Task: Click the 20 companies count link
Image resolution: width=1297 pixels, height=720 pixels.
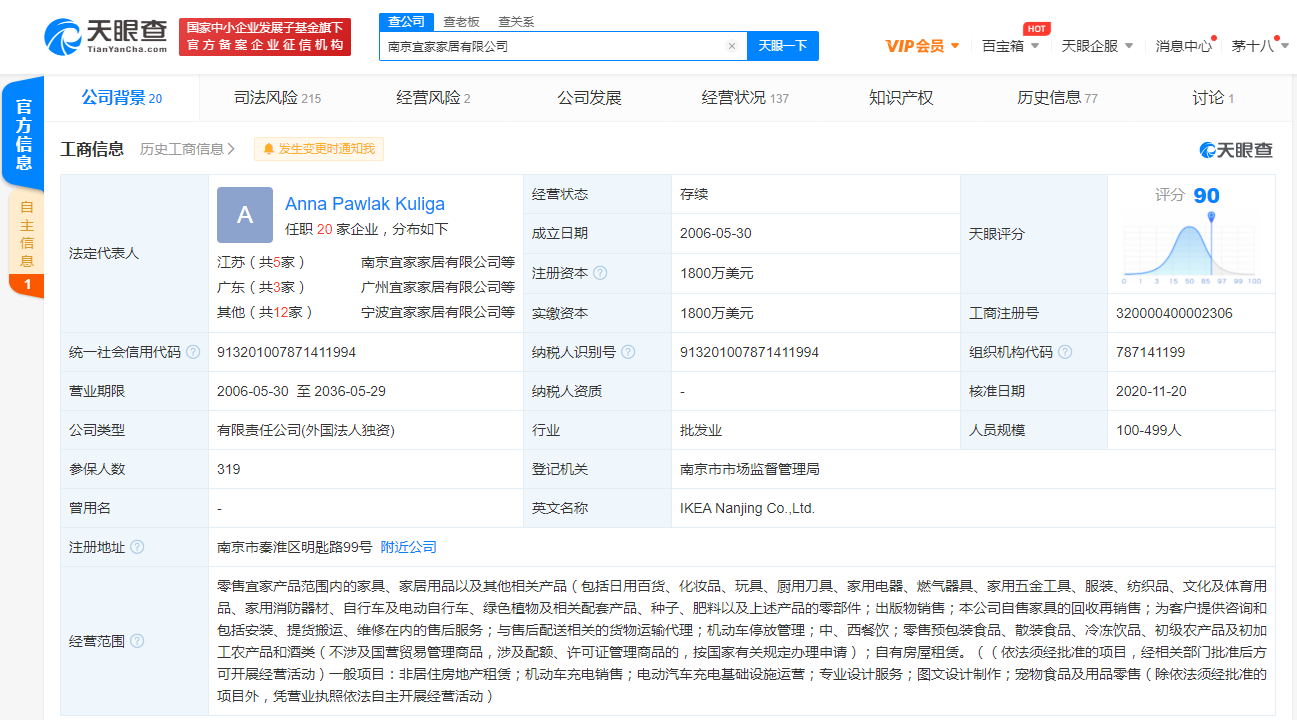Action: point(324,229)
